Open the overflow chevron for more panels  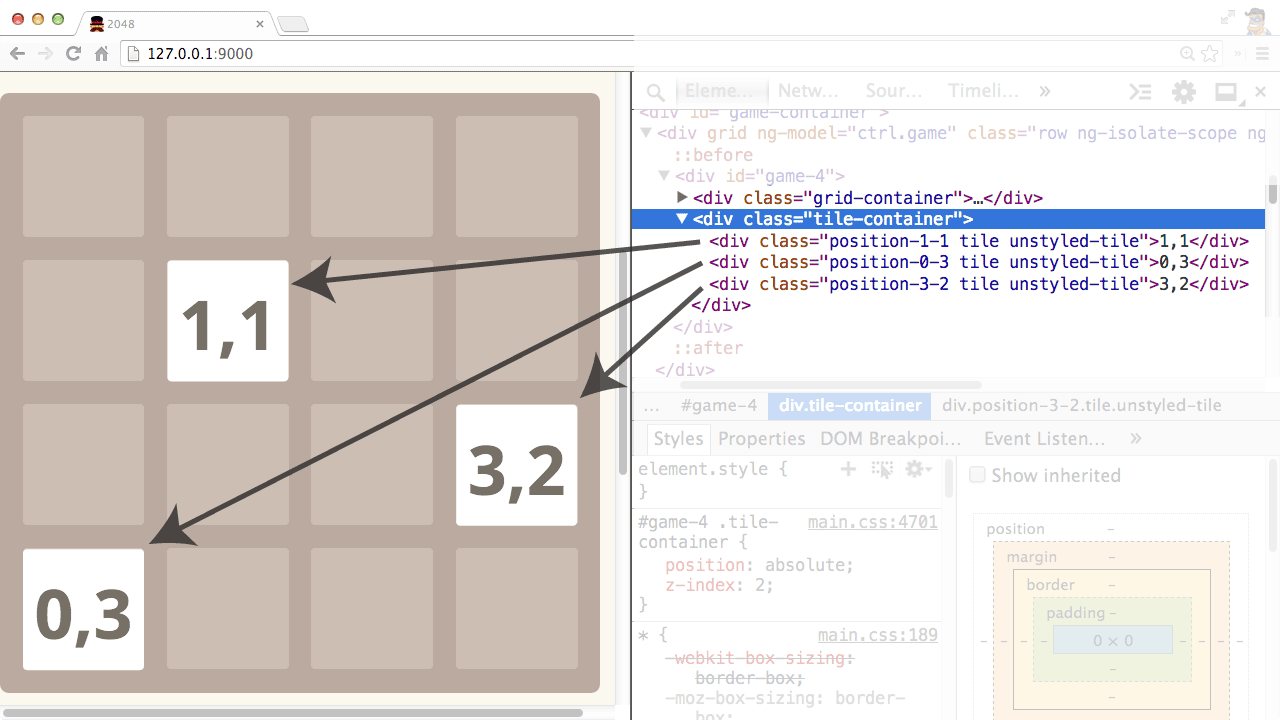click(x=1043, y=90)
